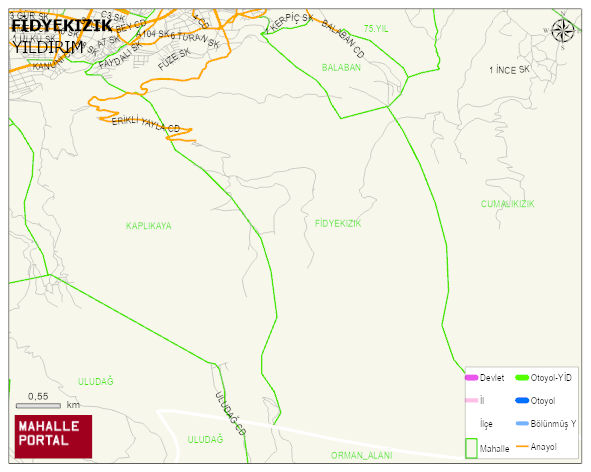Click the İlçe legend text

tap(486, 424)
